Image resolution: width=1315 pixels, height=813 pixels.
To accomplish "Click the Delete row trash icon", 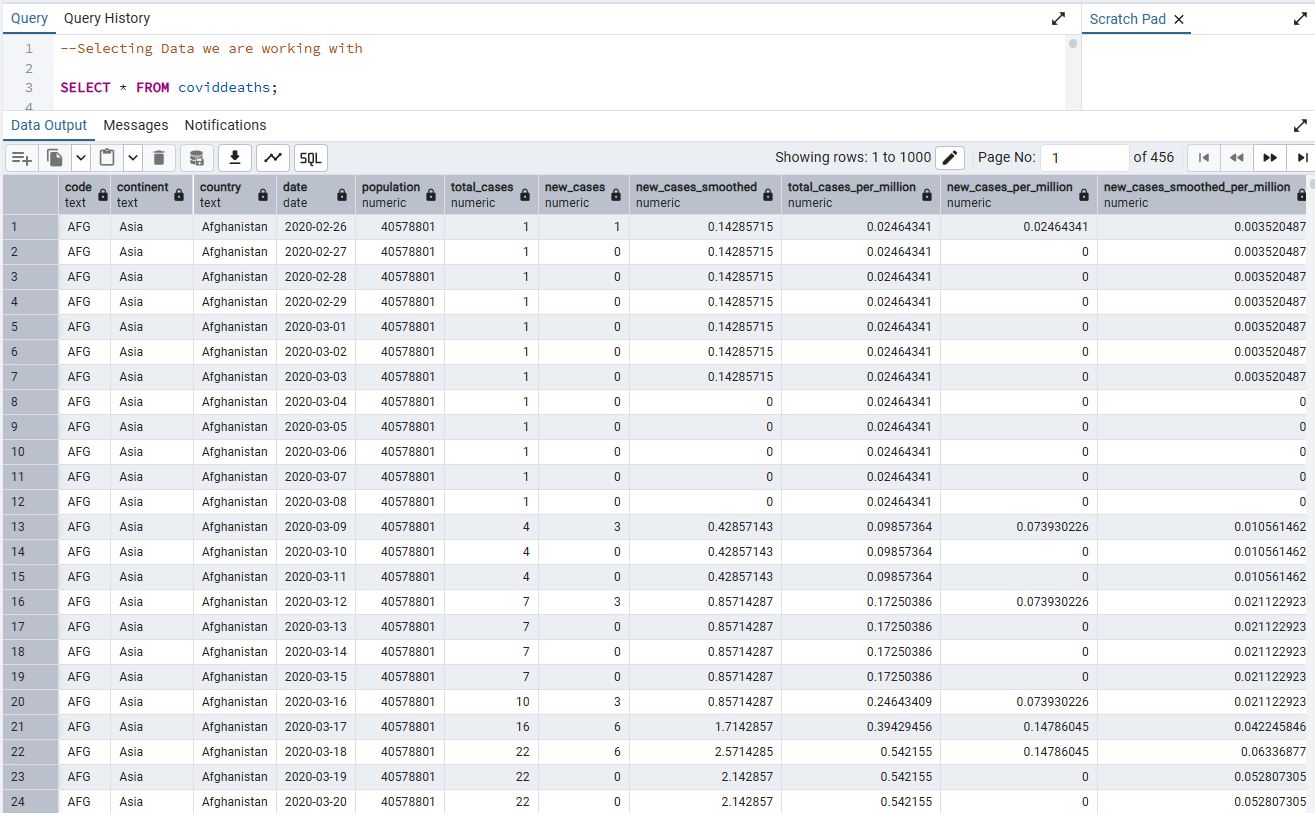I will pos(159,158).
